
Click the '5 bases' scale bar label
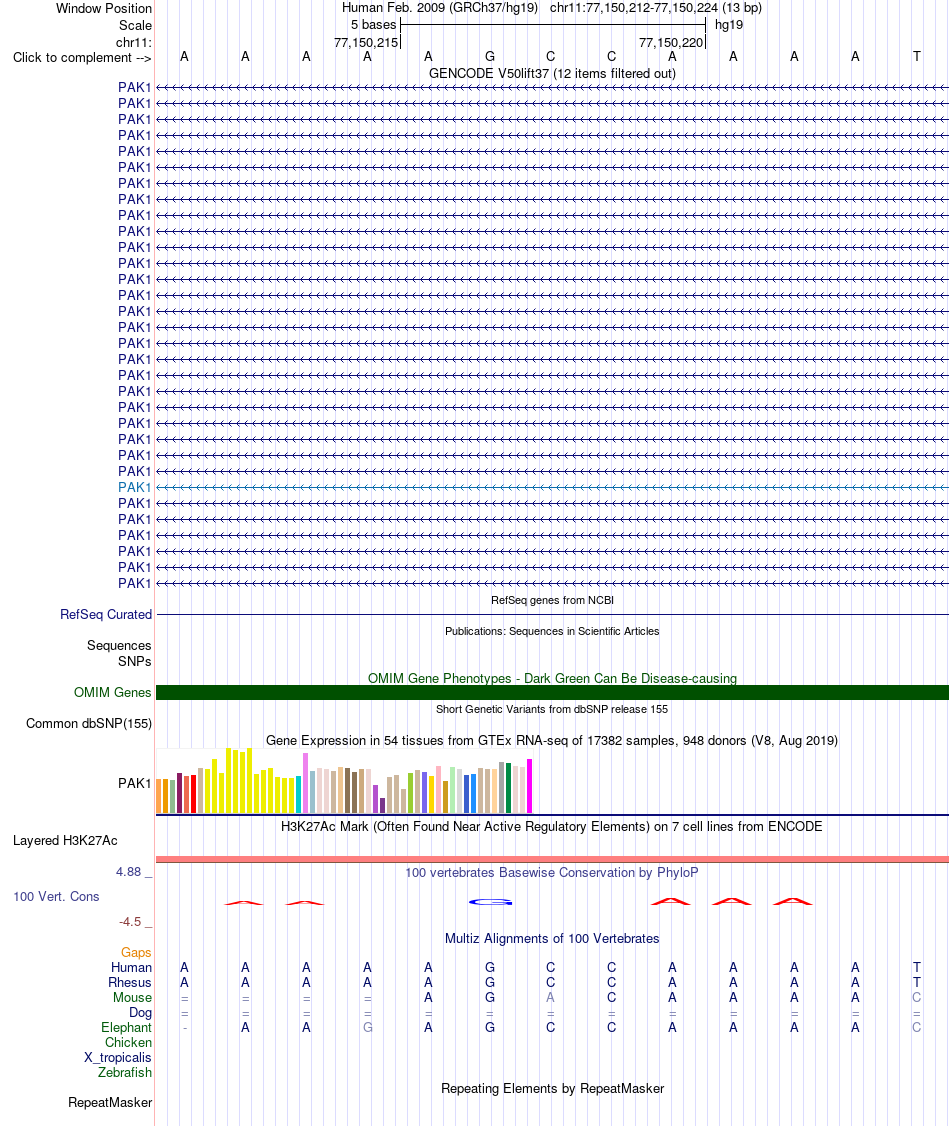(x=373, y=24)
